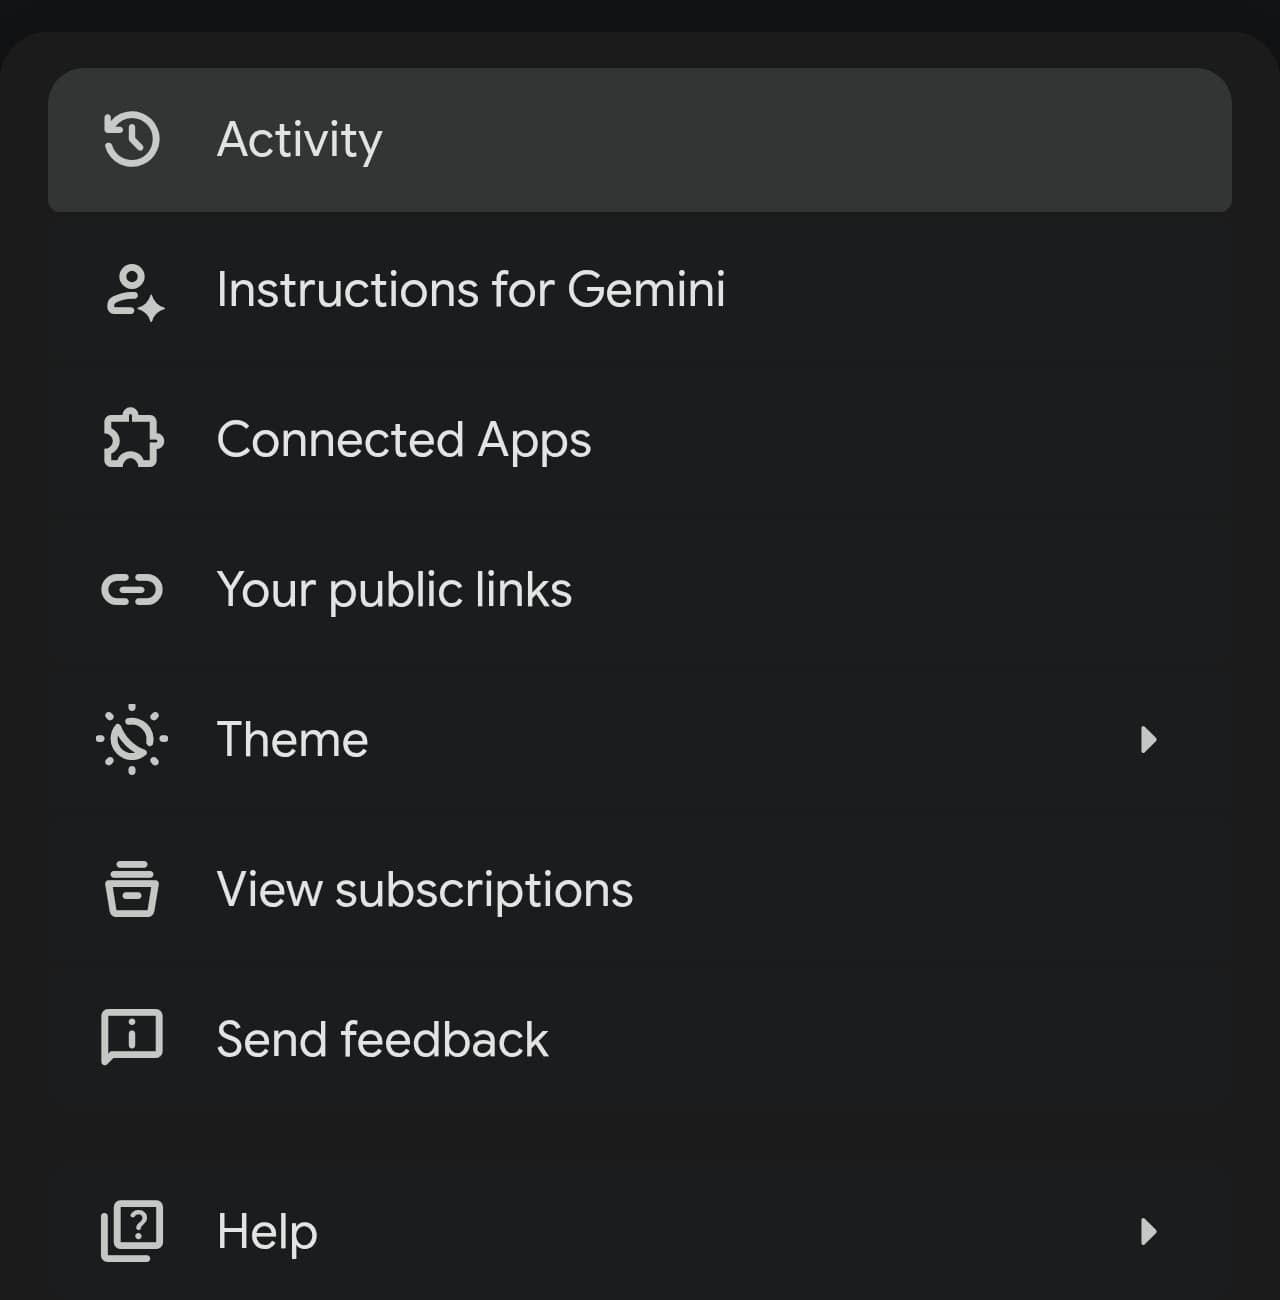Open the Connected Apps entry

[x=403, y=440]
